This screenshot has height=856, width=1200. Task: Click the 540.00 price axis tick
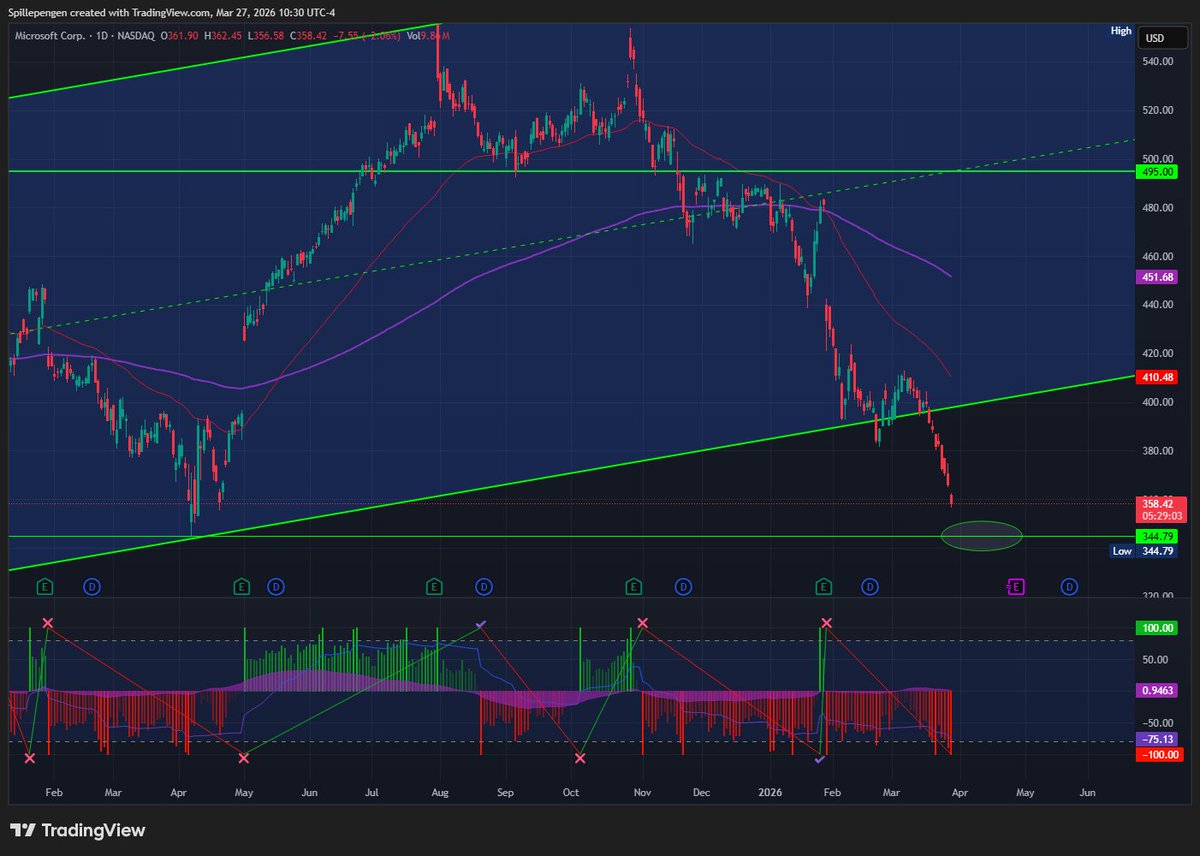click(1158, 62)
